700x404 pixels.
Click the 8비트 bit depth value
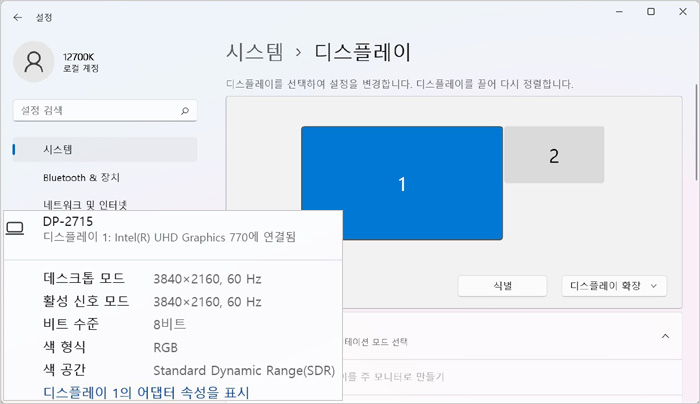click(170, 324)
